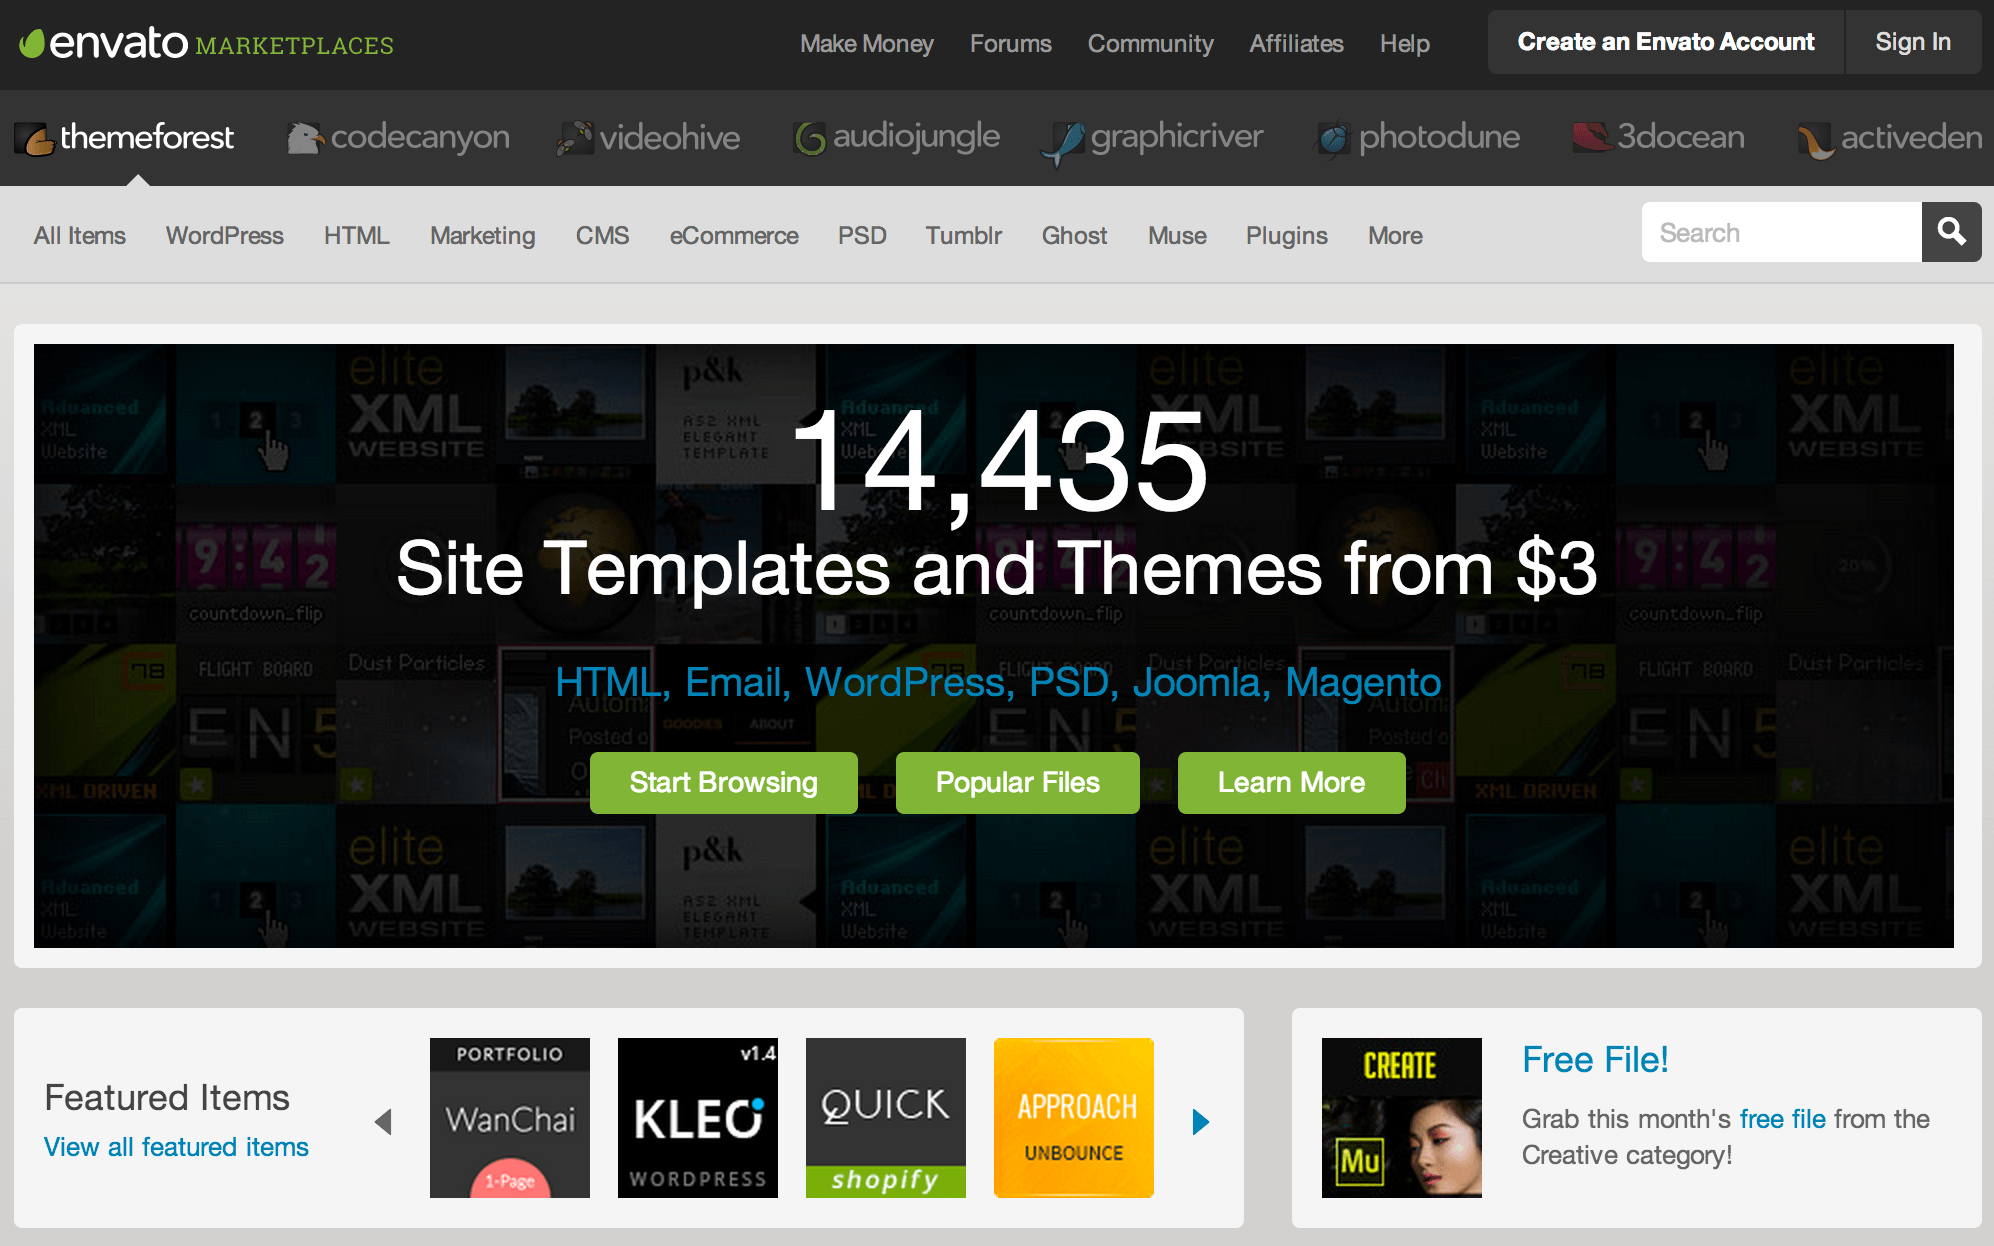Screen dimensions: 1994x1246
Task: Click the Envato leaf logo
Action: [x=34, y=43]
